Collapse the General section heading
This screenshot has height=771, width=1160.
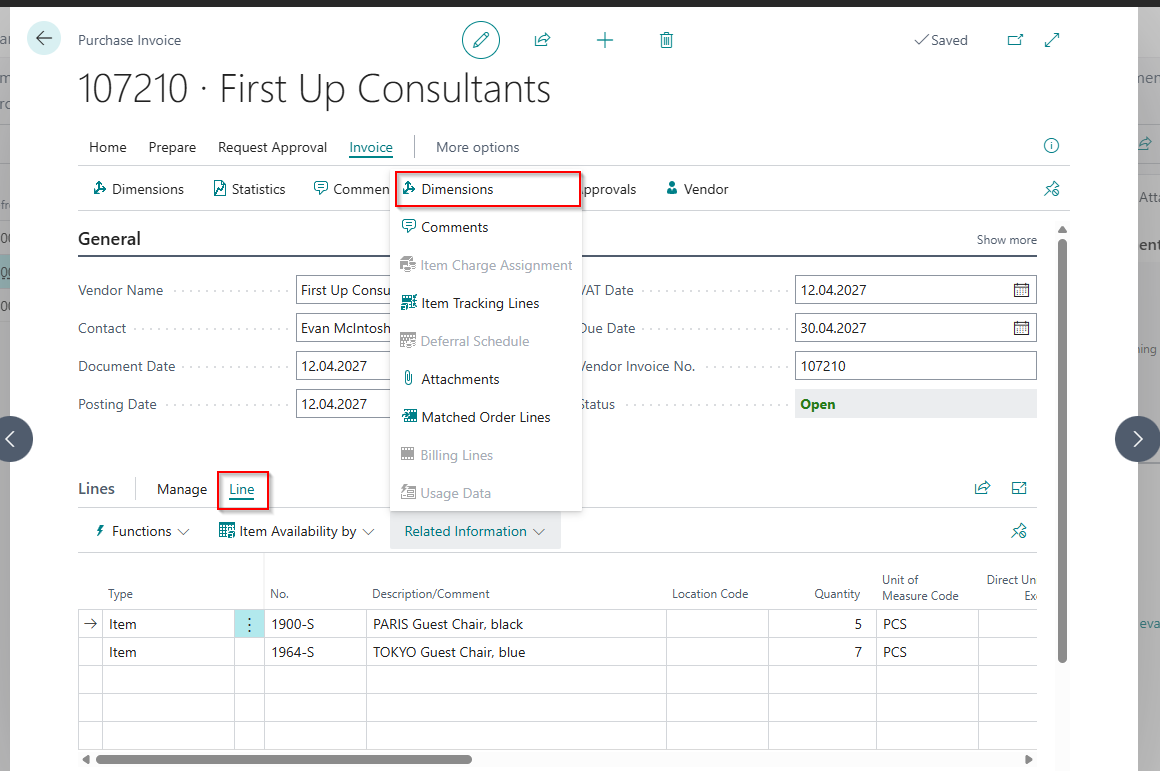tap(109, 239)
